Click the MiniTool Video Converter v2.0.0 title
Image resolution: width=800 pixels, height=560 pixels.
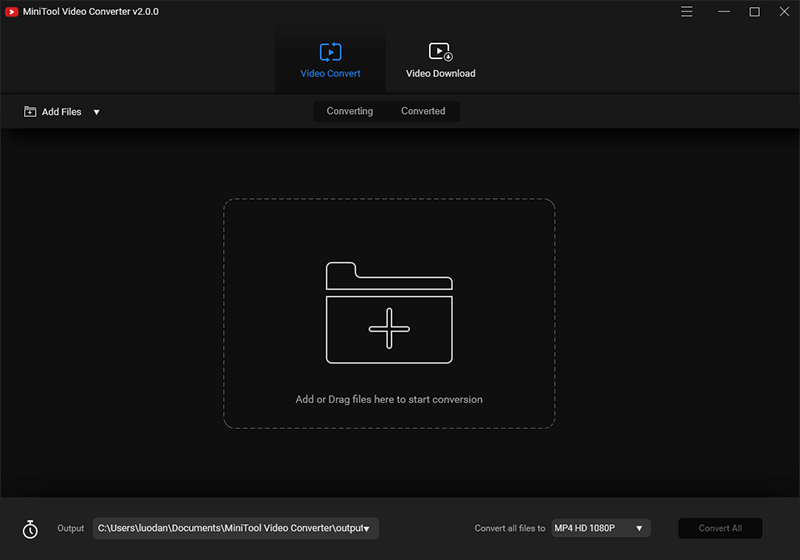[91, 11]
